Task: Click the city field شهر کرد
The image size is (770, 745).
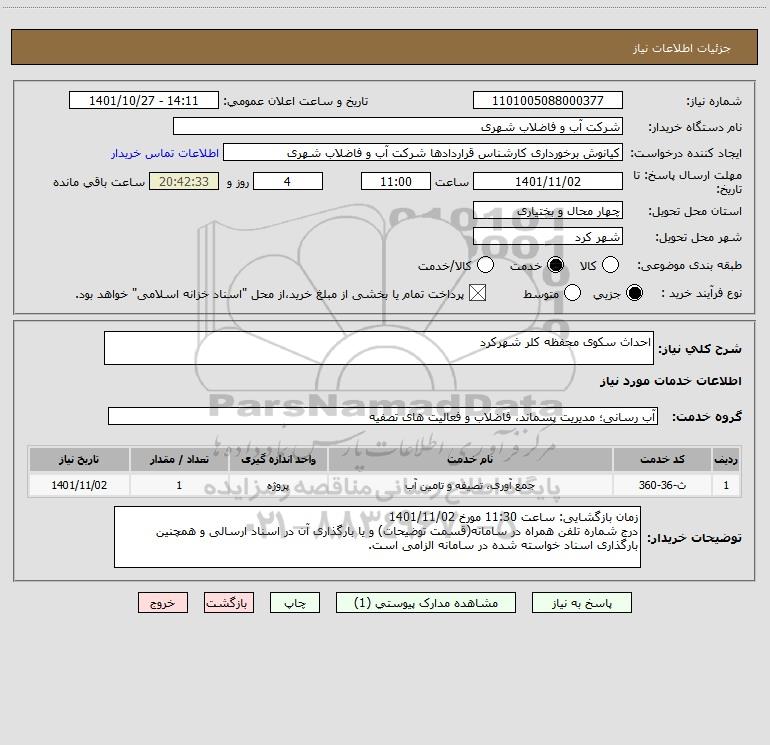Action: pos(548,236)
